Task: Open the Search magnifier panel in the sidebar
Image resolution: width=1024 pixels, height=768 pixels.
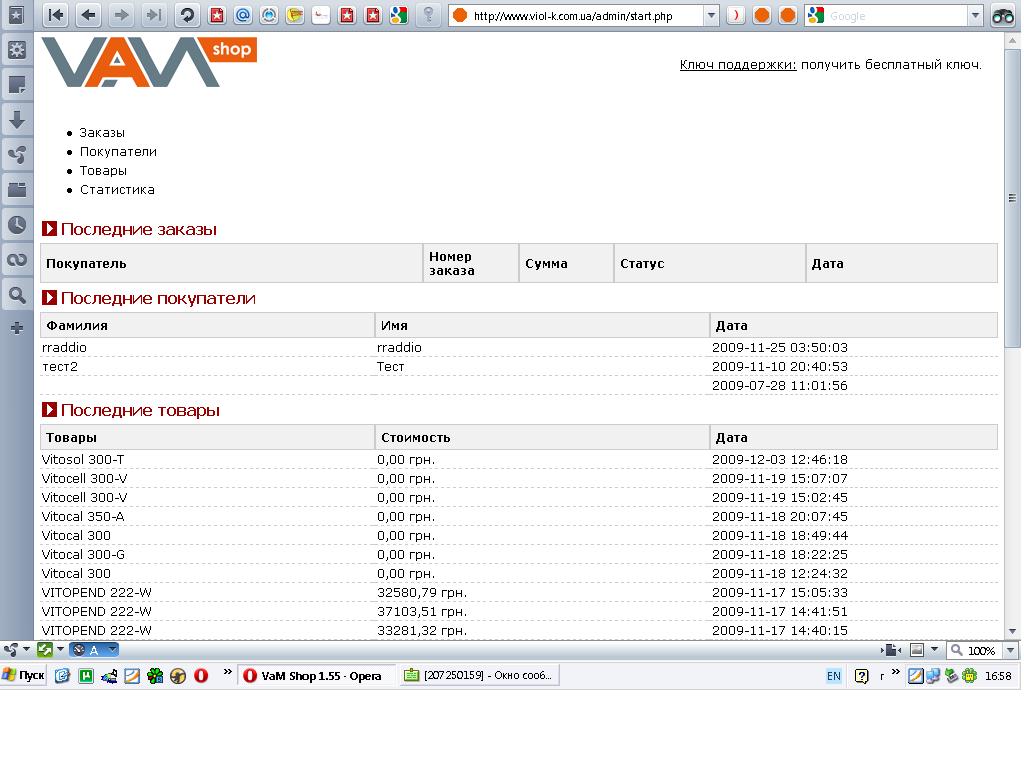Action: point(17,295)
